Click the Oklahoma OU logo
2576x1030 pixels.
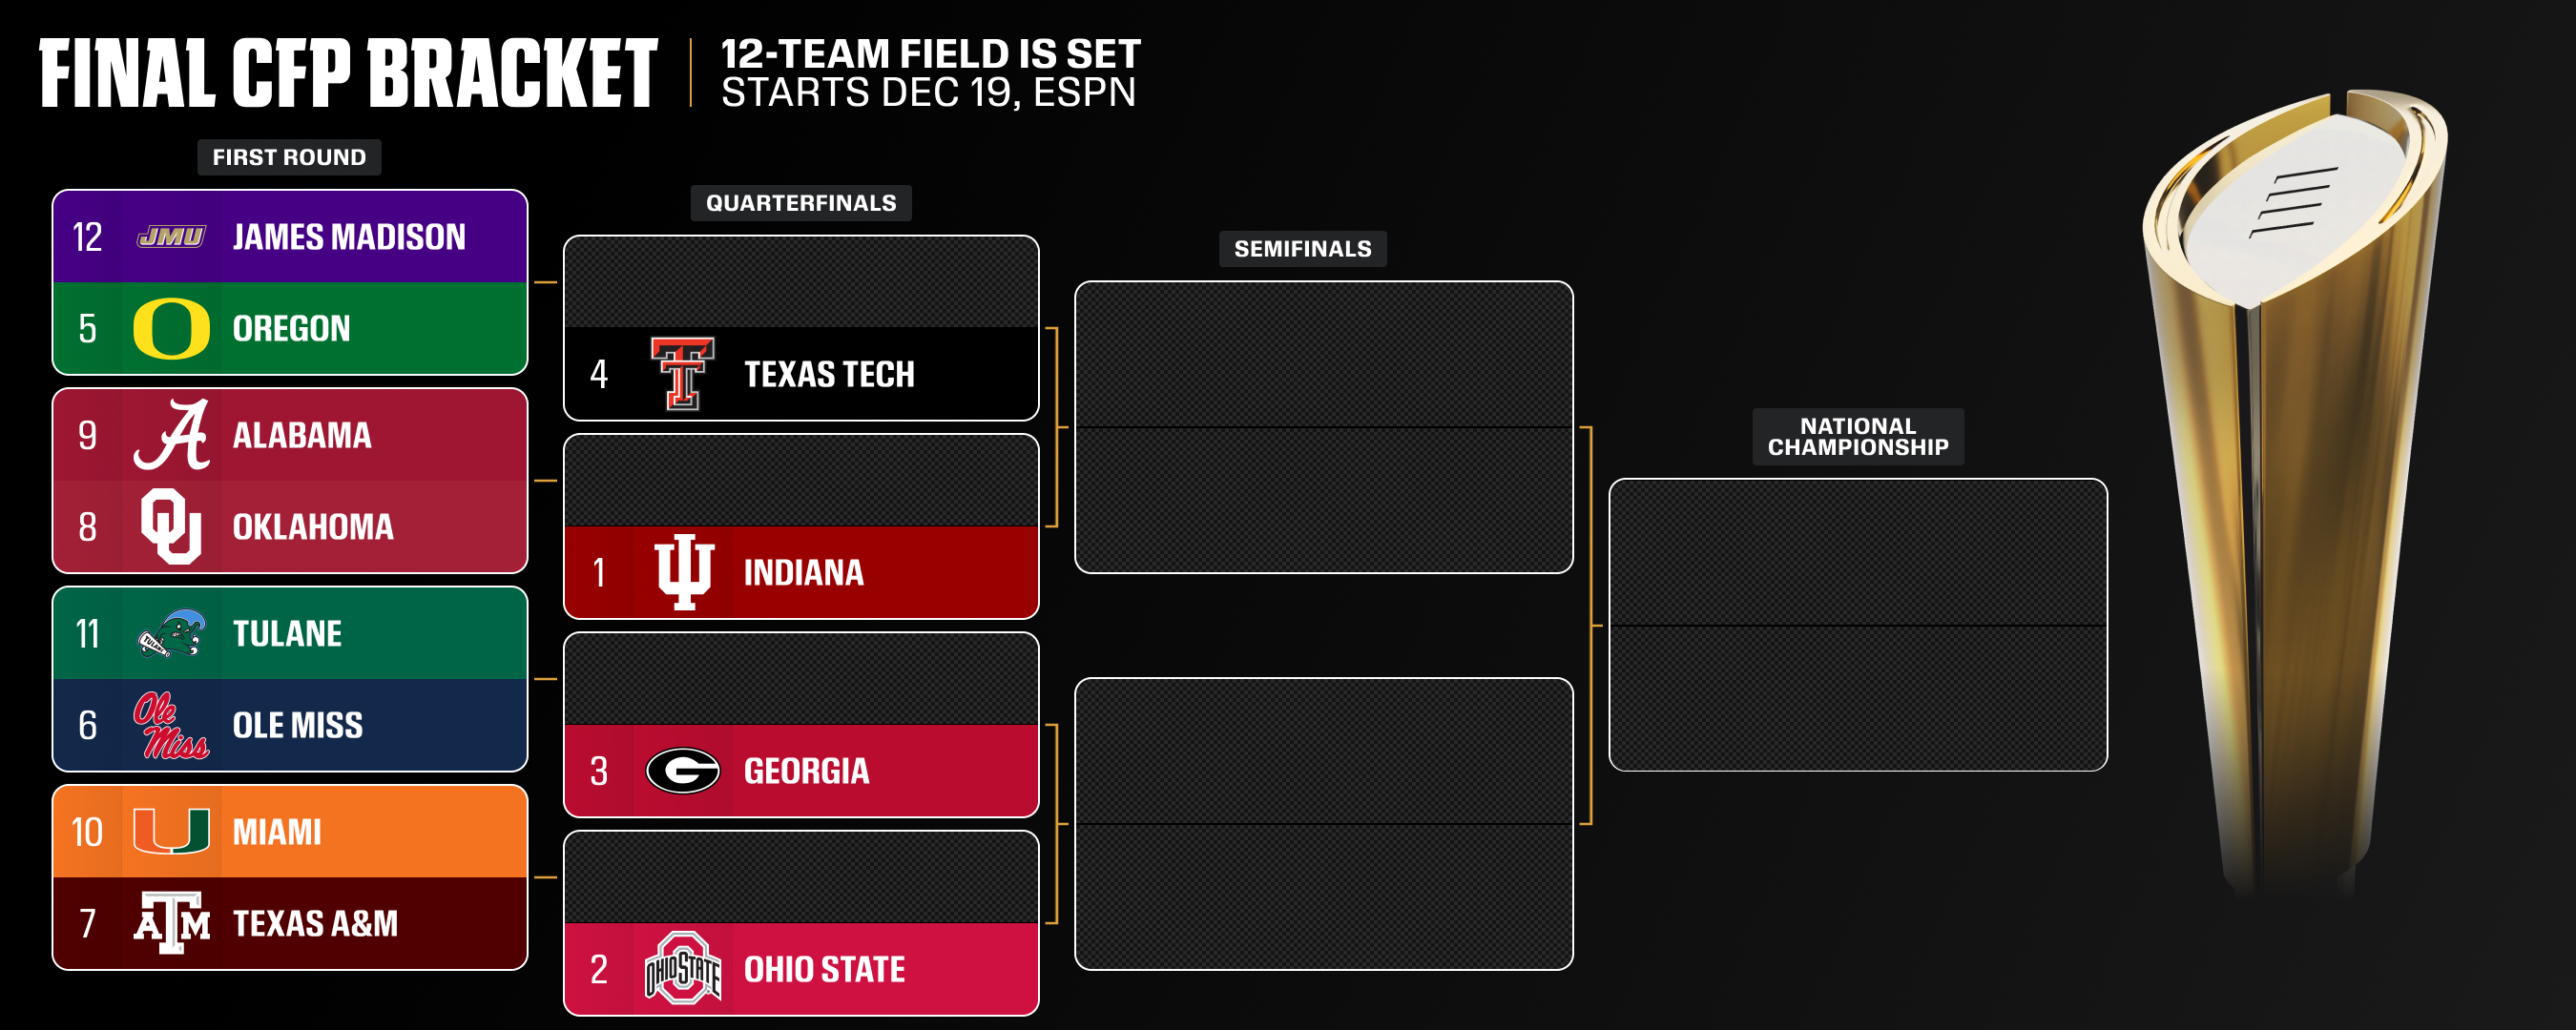pyautogui.click(x=171, y=526)
